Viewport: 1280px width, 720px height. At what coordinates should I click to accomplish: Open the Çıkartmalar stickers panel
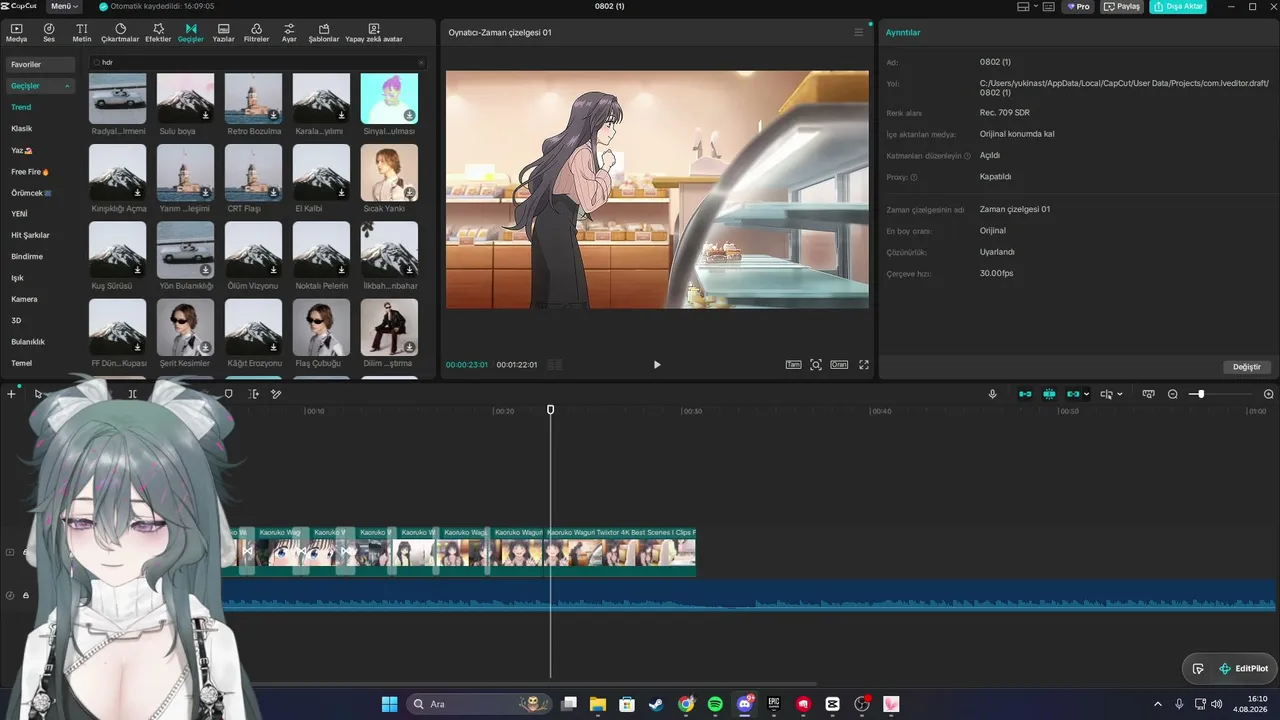click(120, 33)
